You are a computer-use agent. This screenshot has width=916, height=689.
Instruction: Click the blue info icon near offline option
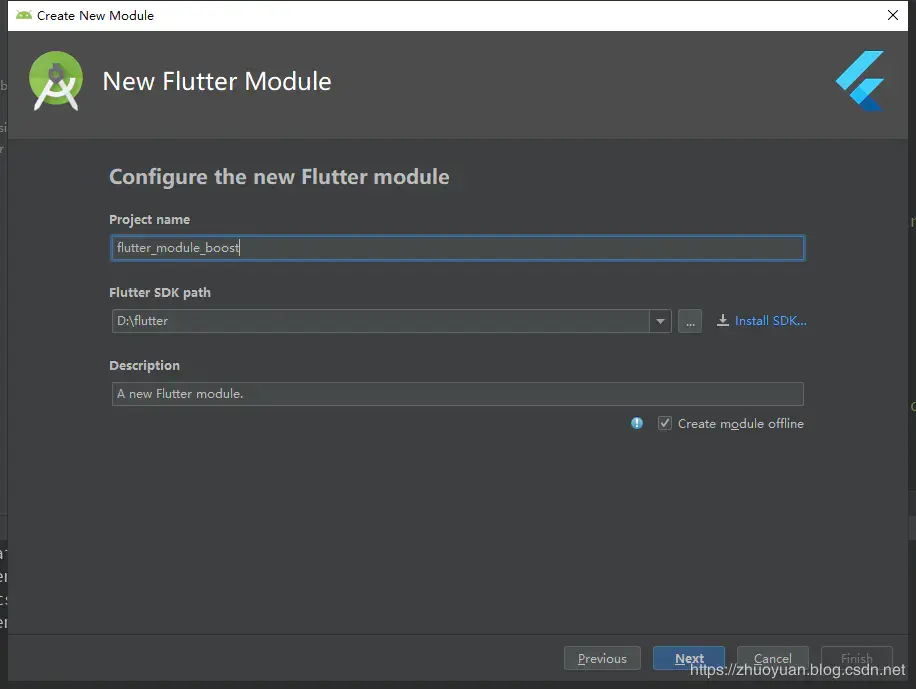tap(637, 423)
